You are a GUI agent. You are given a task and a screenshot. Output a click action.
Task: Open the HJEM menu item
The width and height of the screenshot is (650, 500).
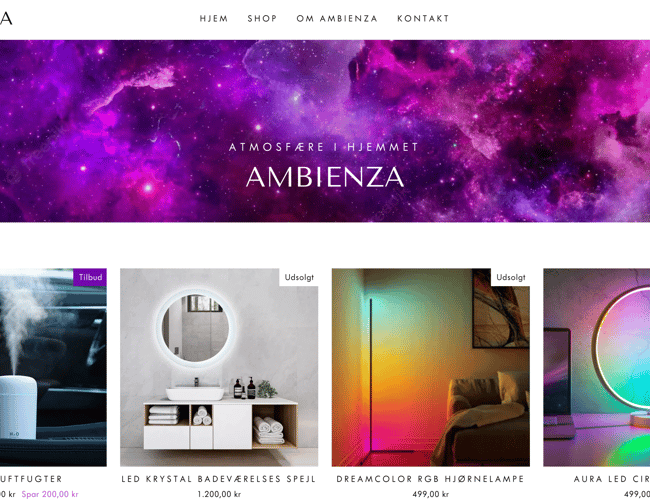214,19
